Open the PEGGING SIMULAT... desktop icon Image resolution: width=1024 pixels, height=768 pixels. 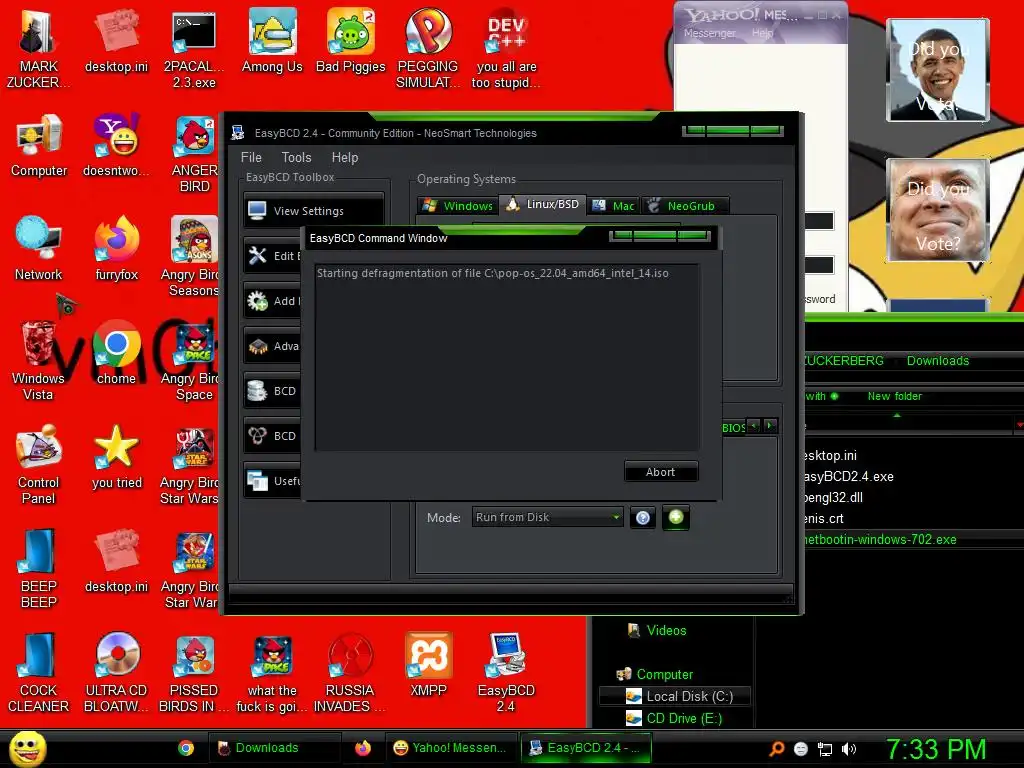[428, 49]
